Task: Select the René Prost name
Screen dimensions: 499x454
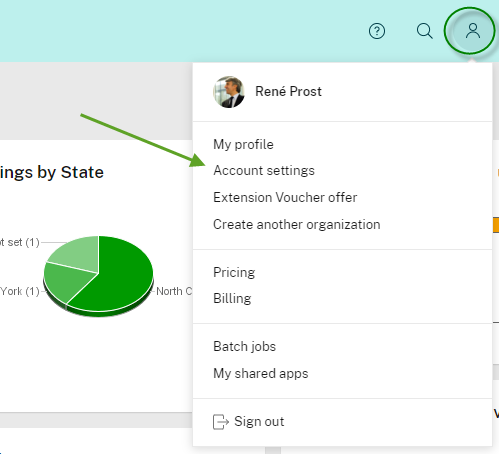Action: tap(288, 91)
